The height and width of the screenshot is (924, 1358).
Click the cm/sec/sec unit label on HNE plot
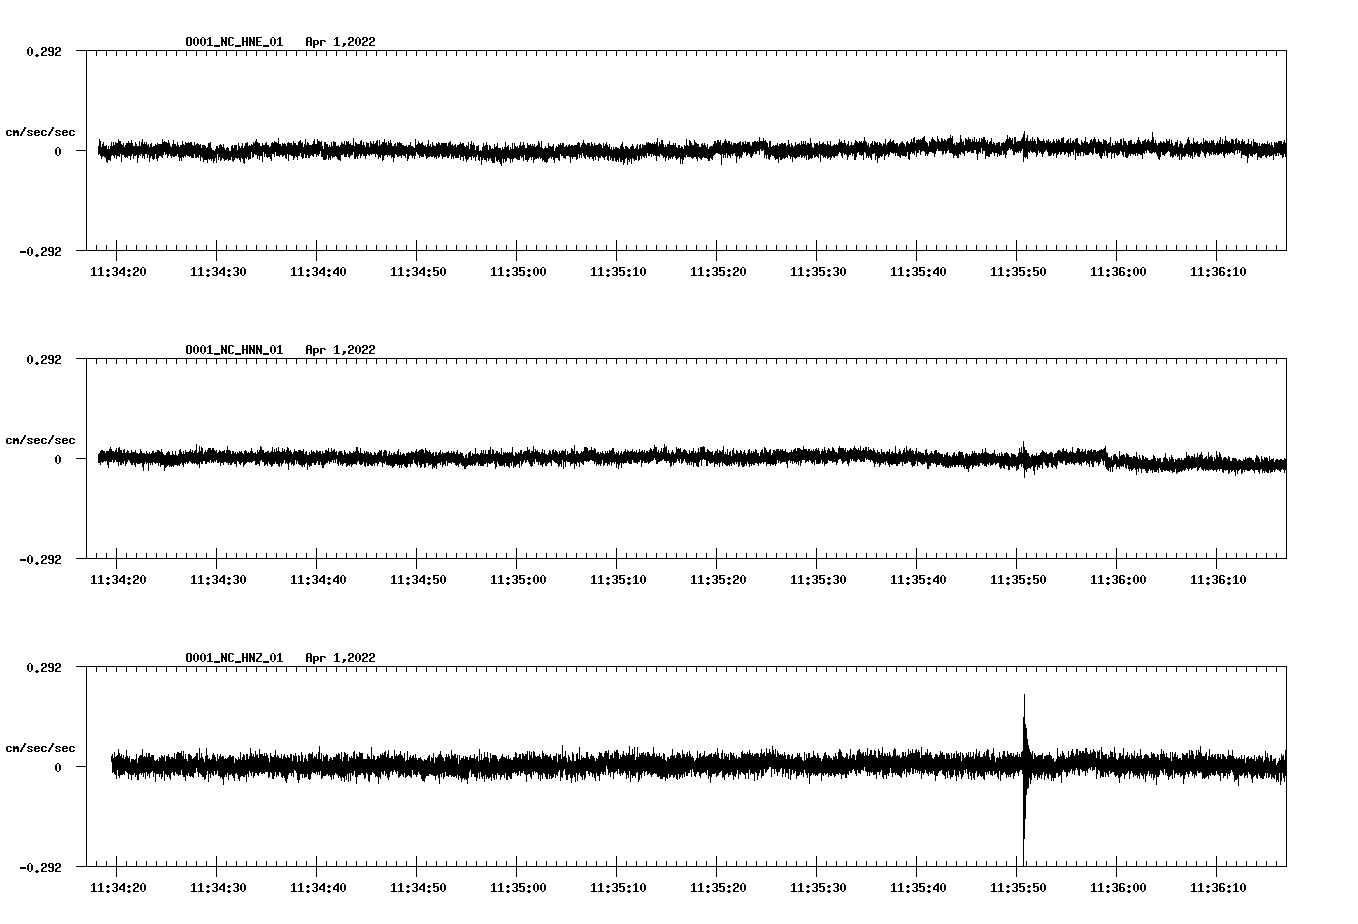point(41,132)
